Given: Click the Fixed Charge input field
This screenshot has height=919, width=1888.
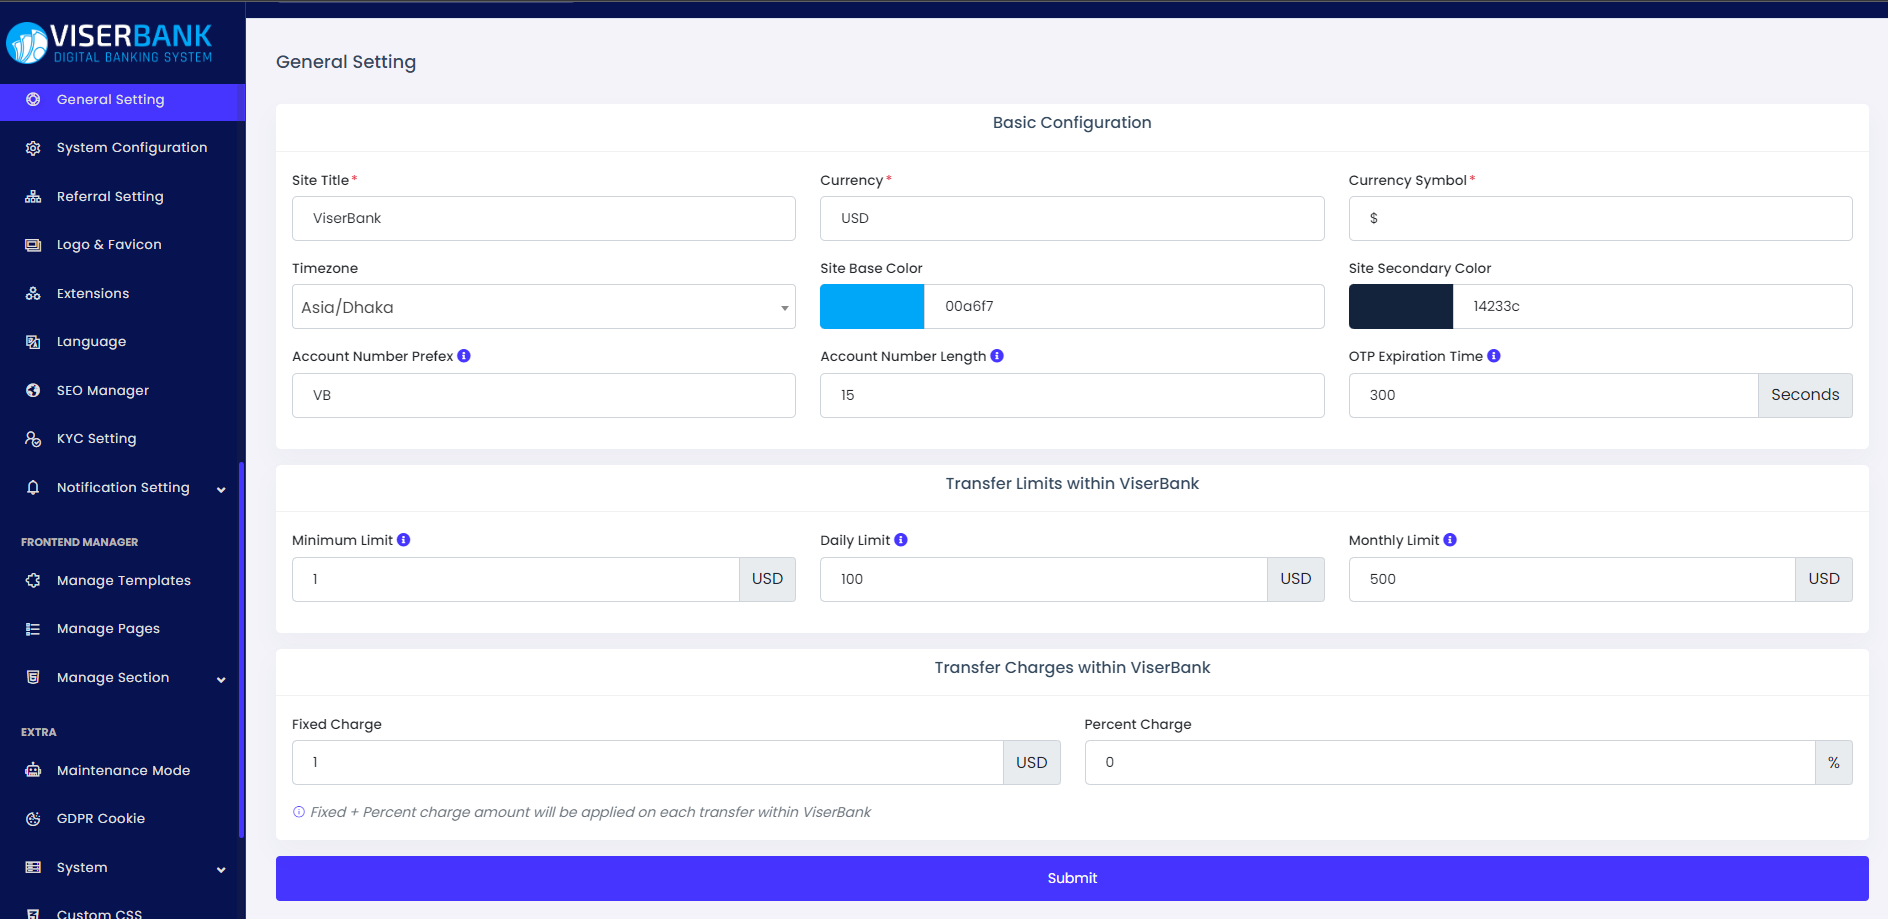Looking at the screenshot, I should tap(648, 762).
